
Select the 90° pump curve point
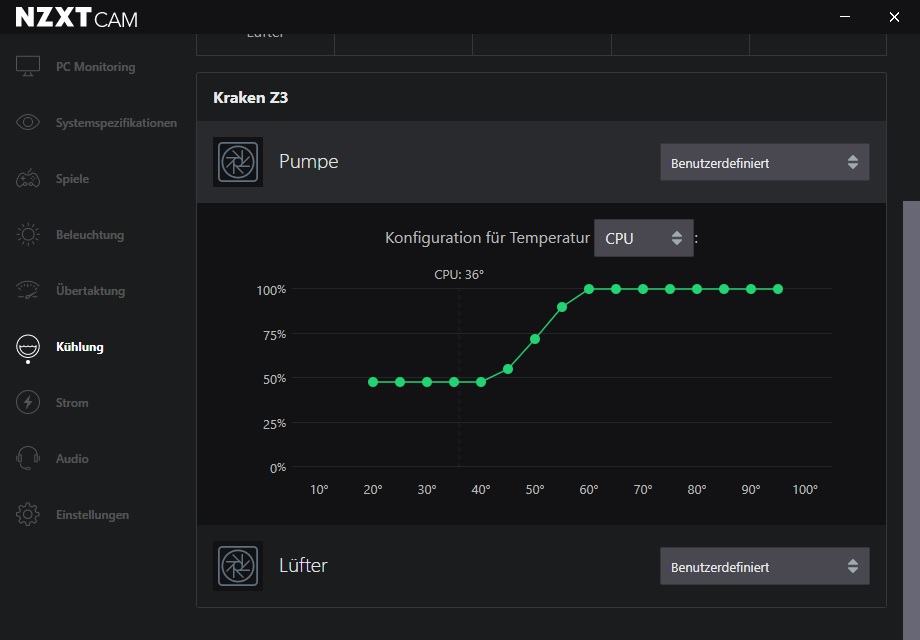click(751, 289)
